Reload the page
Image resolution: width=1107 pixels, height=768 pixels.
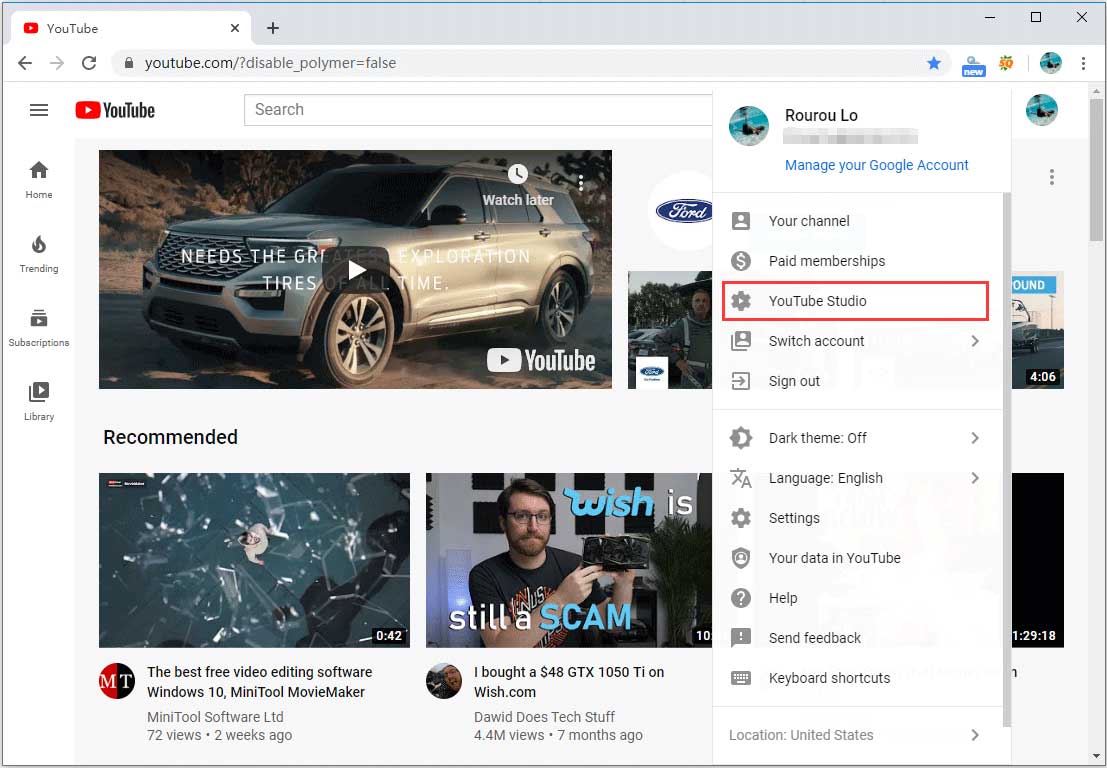(x=89, y=63)
